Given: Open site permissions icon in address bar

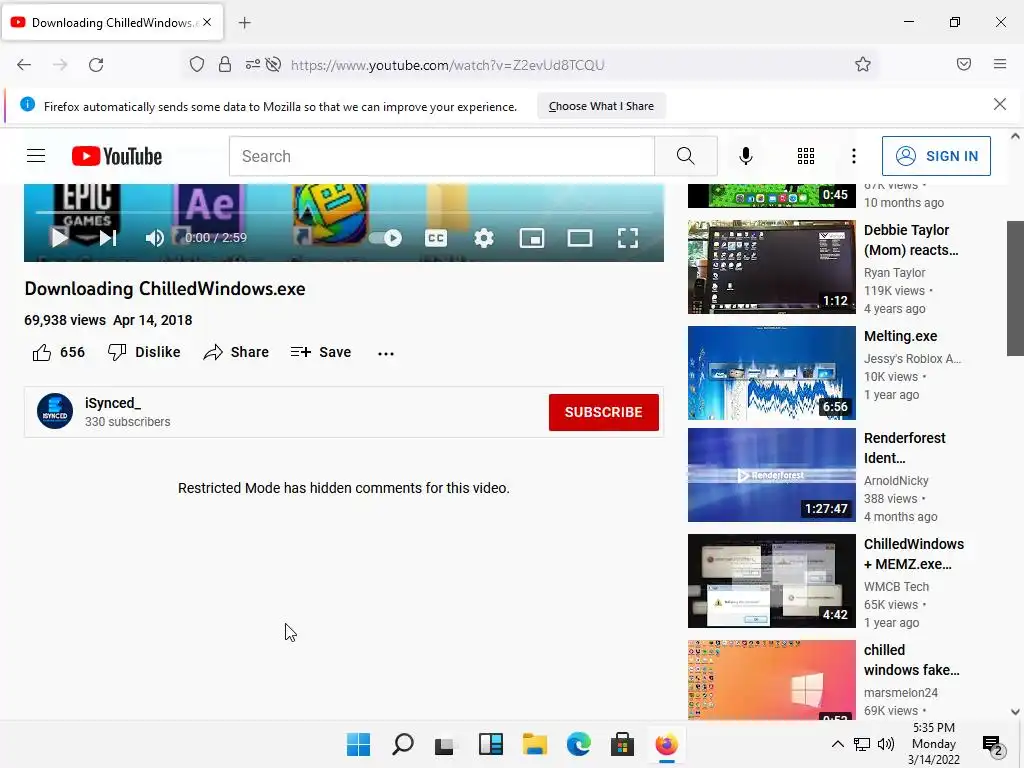Looking at the screenshot, I should coord(252,64).
